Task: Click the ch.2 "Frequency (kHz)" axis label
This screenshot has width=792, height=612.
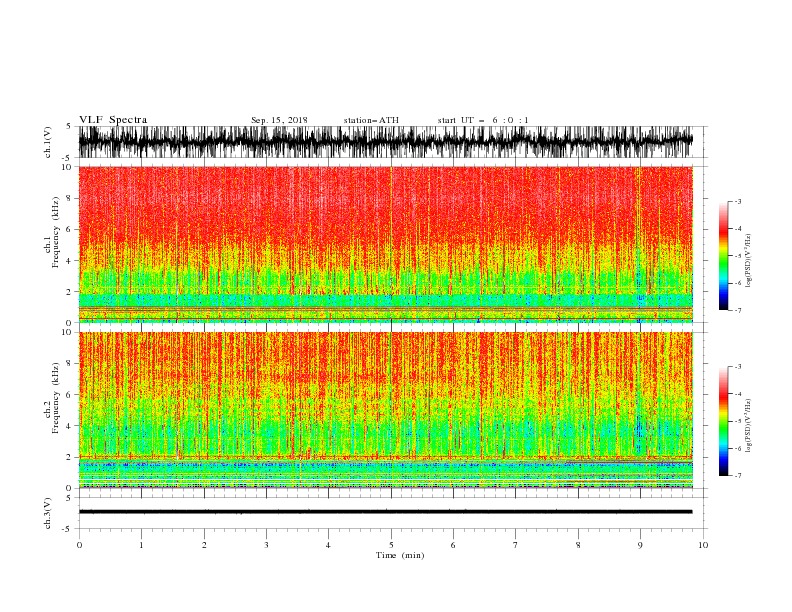Action: pos(56,397)
